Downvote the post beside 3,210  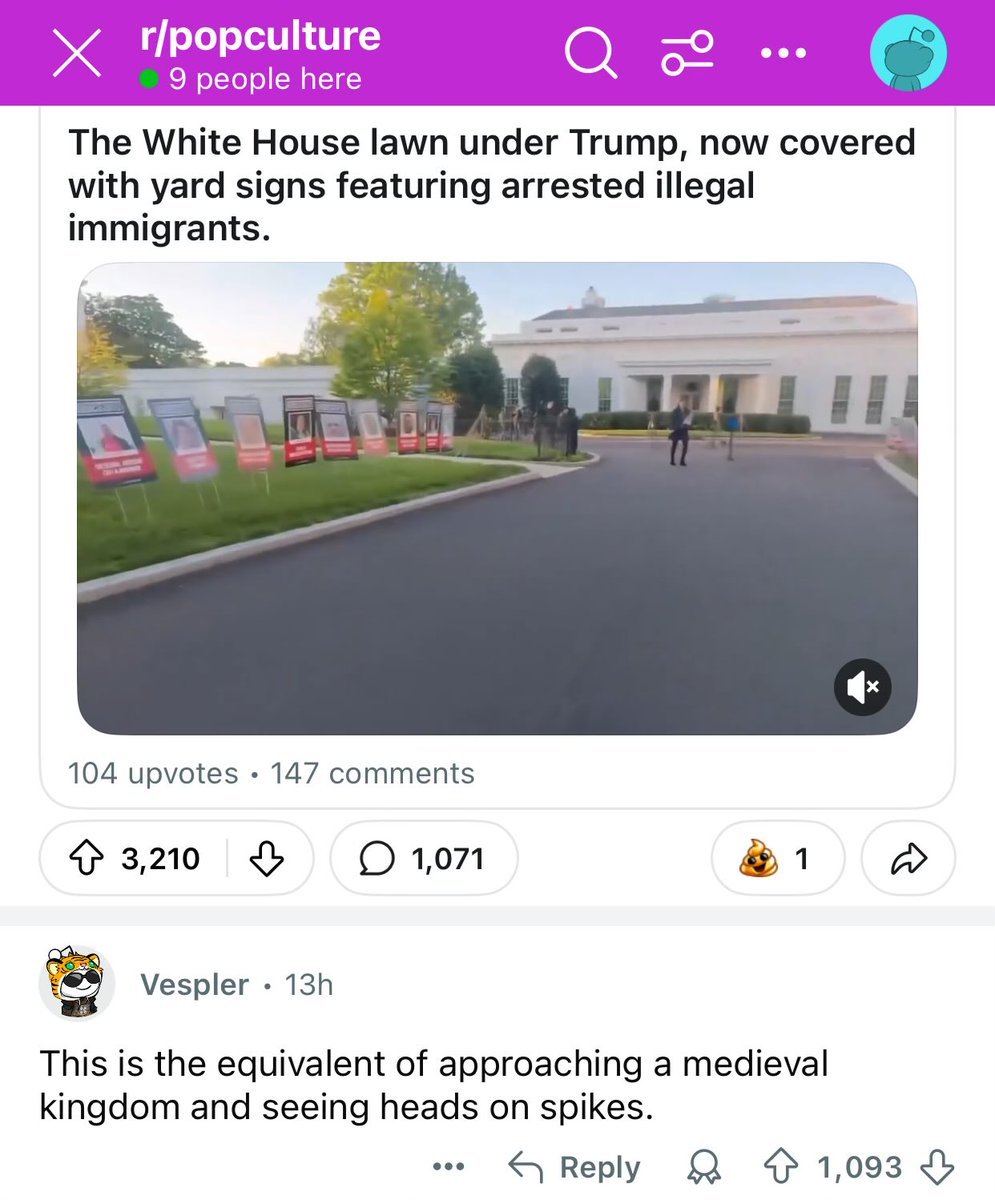(x=265, y=858)
